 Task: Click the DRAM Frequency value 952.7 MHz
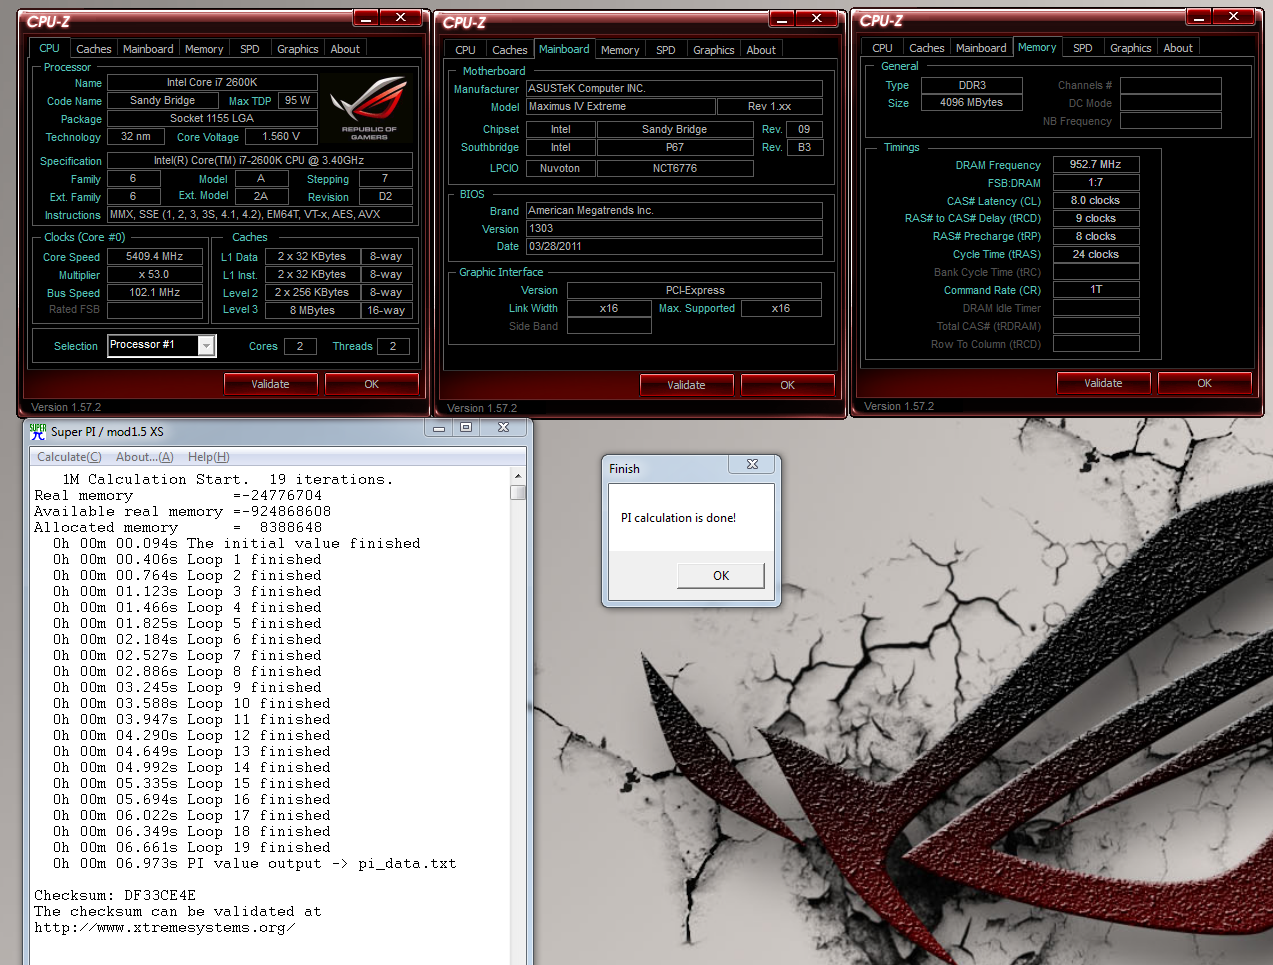coord(1096,165)
